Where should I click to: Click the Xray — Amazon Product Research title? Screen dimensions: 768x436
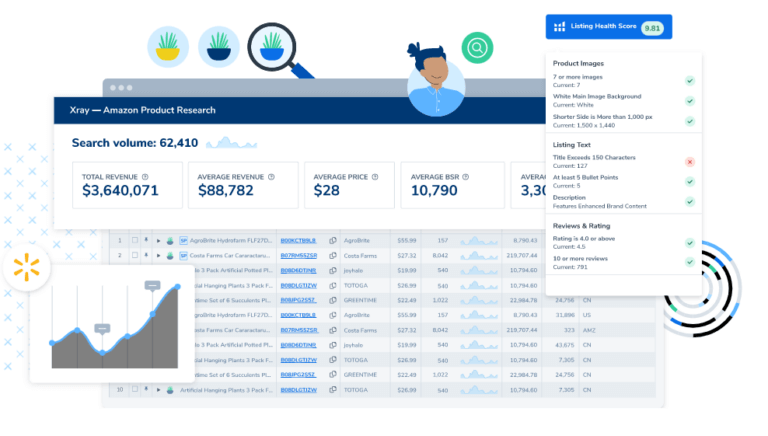coord(143,110)
